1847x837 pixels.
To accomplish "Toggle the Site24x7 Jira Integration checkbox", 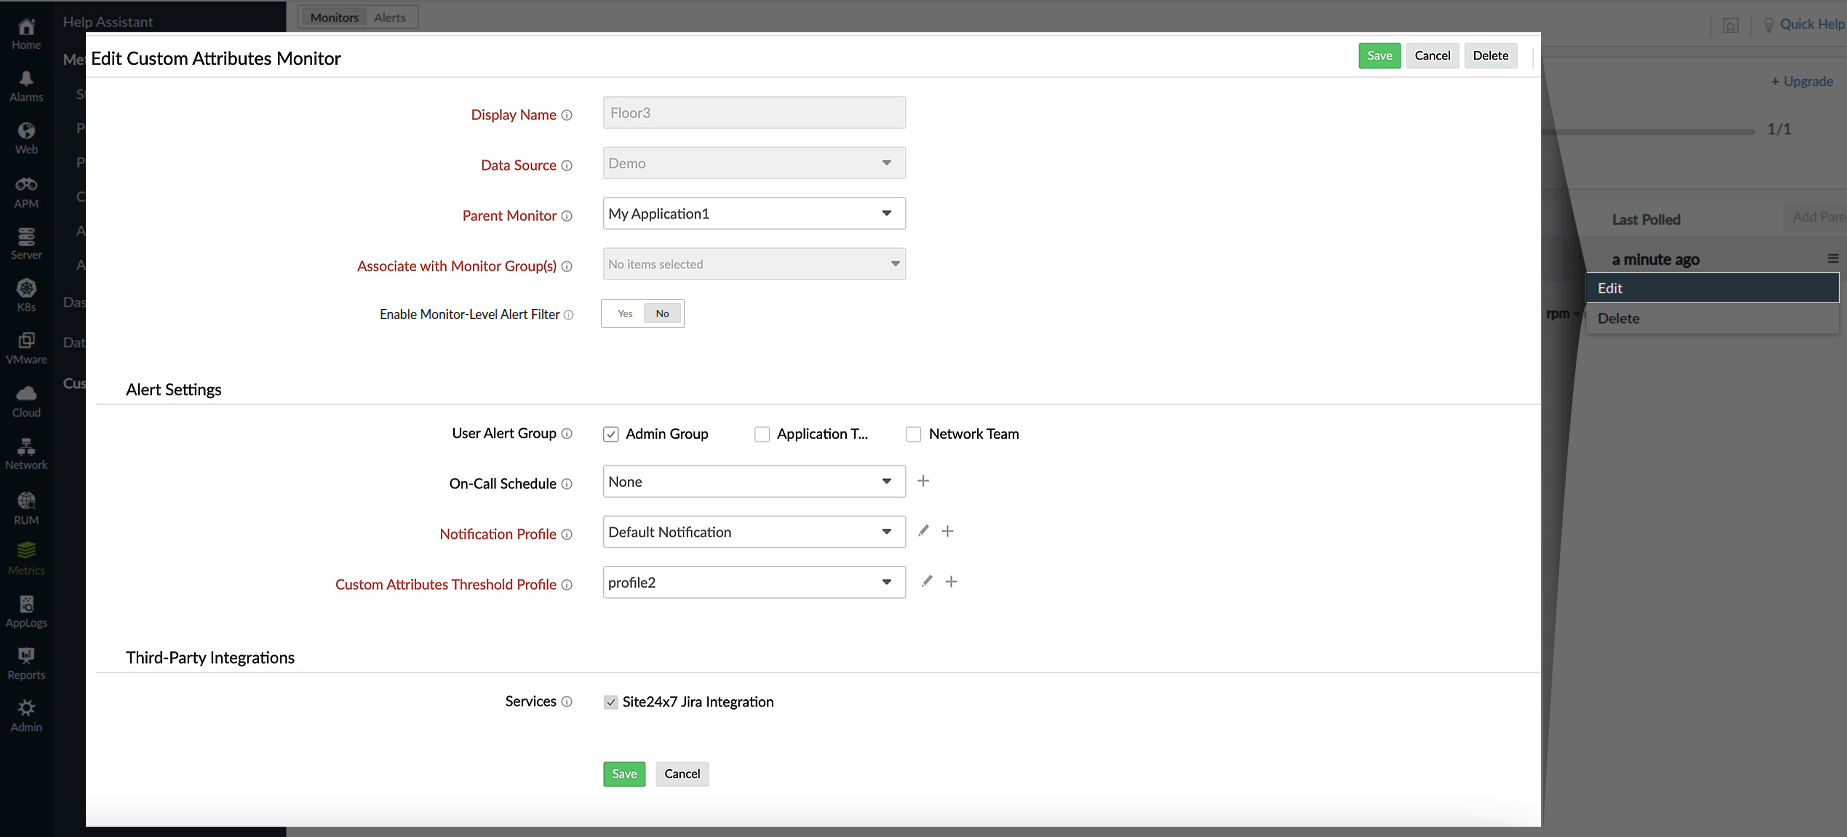I will (x=611, y=702).
